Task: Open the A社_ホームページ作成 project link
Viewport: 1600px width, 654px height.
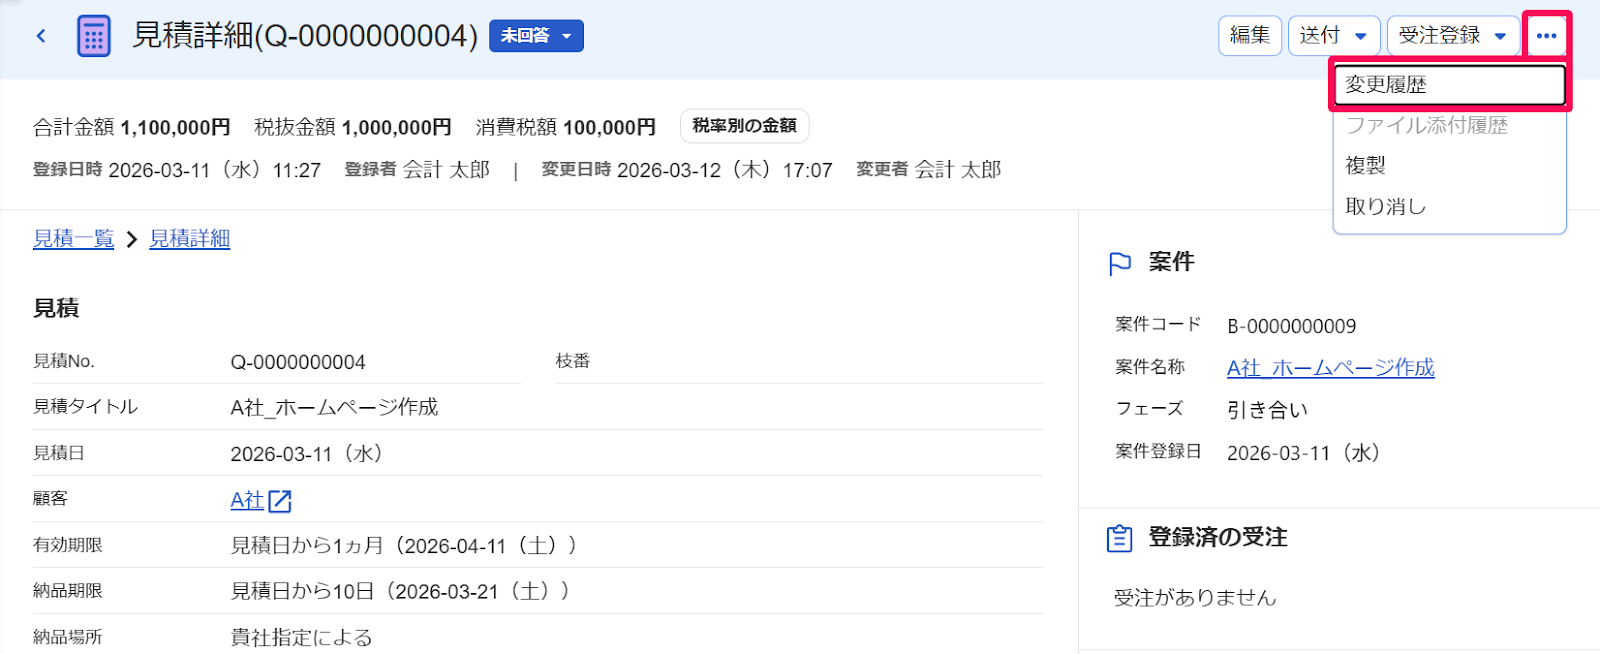Action: click(x=1331, y=368)
